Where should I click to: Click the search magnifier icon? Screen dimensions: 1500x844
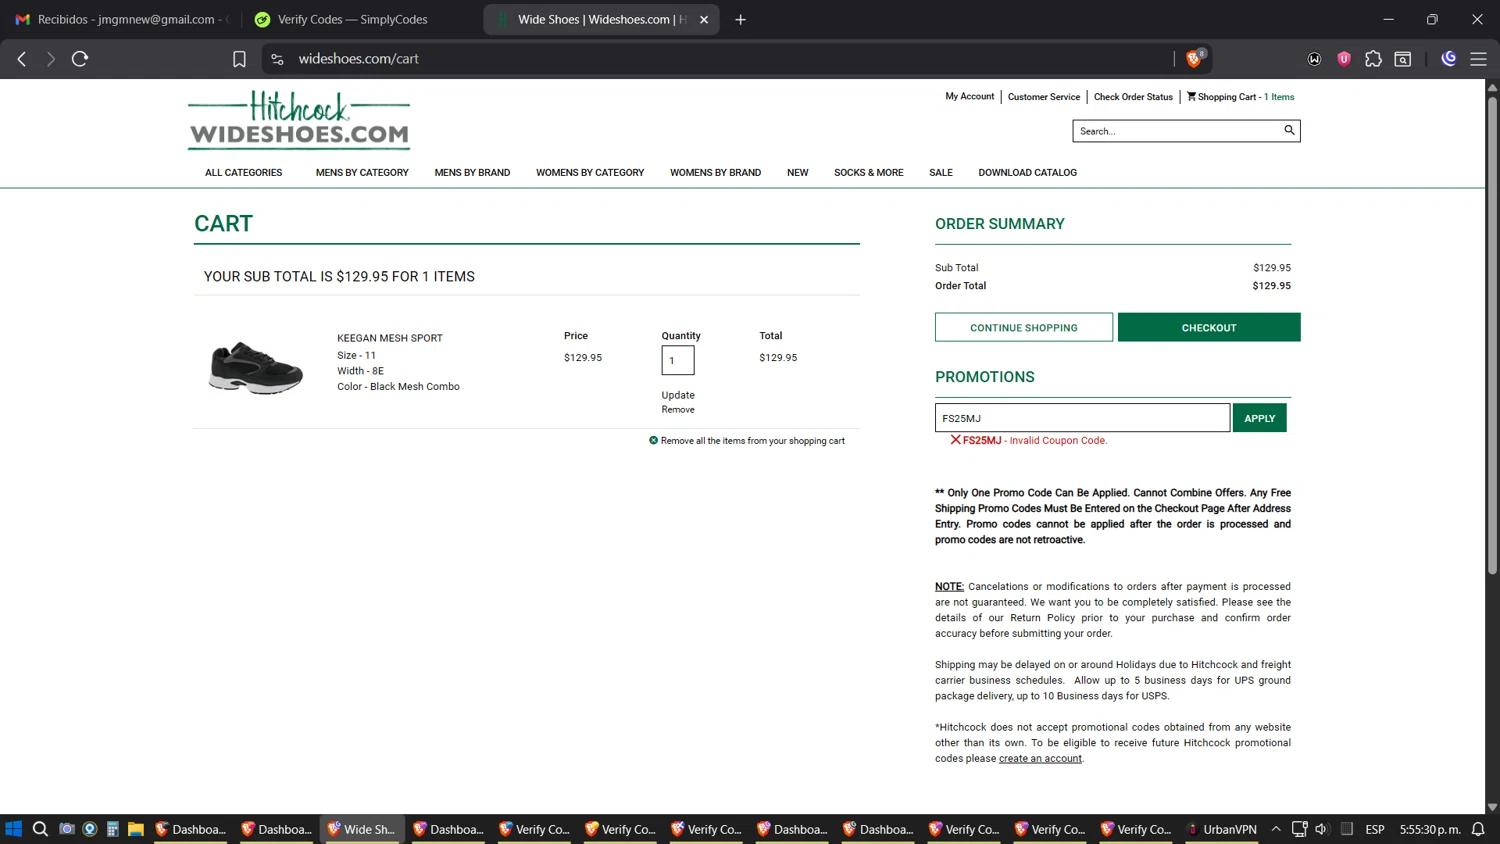[1289, 130]
